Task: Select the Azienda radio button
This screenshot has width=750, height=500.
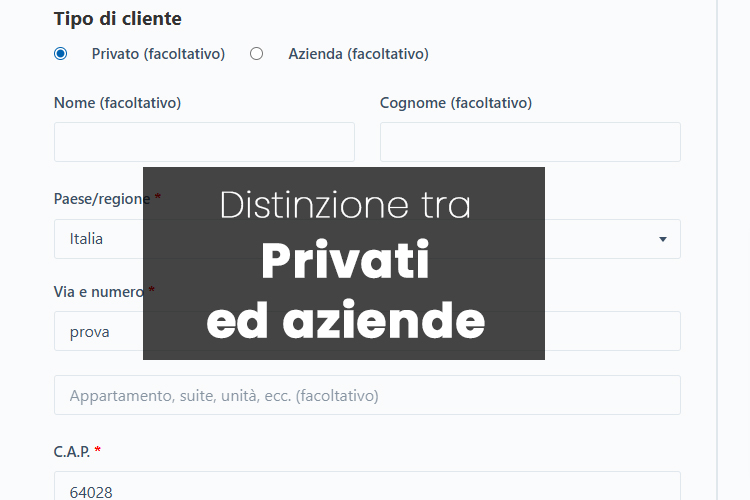Action: click(257, 54)
